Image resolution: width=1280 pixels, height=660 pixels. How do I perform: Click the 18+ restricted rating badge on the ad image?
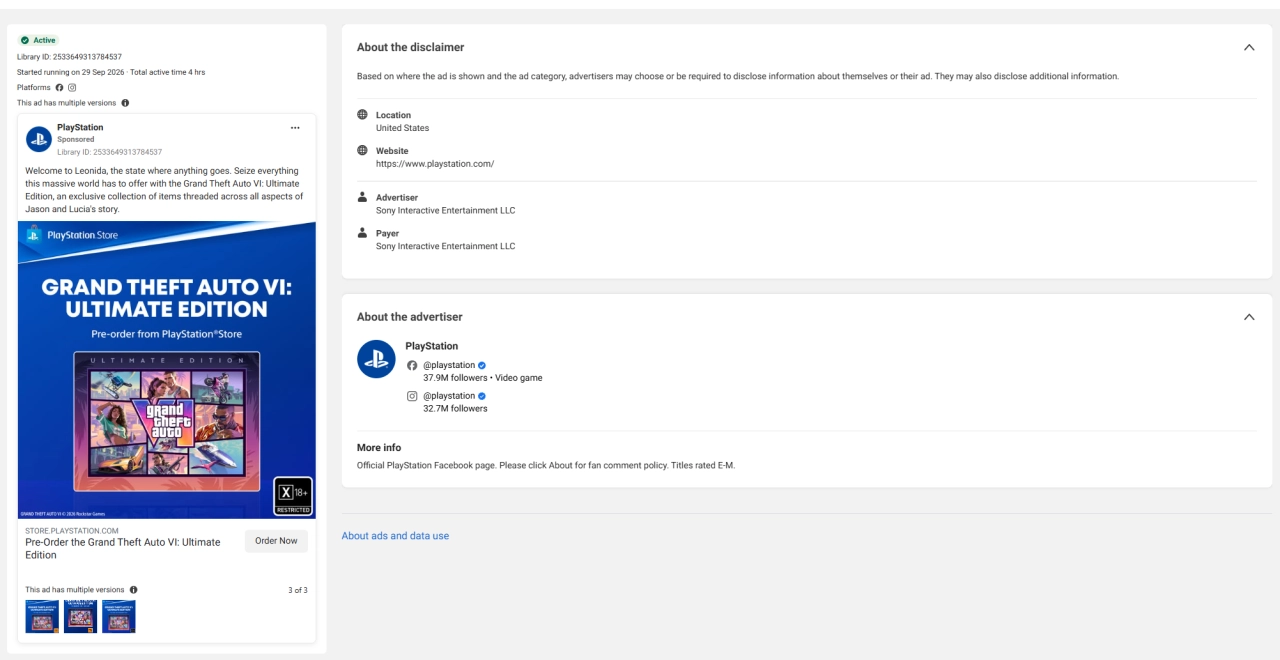click(x=293, y=496)
